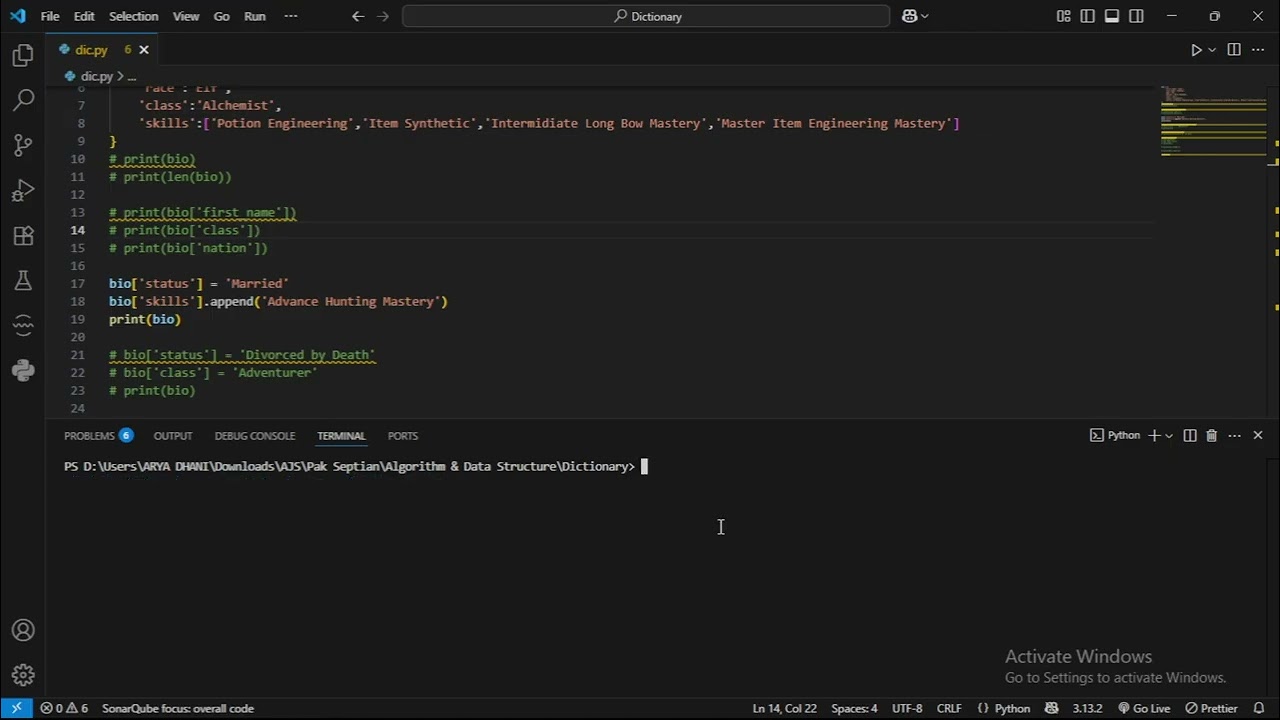Change line ending via CRLF
The image size is (1280, 720).
tap(949, 708)
